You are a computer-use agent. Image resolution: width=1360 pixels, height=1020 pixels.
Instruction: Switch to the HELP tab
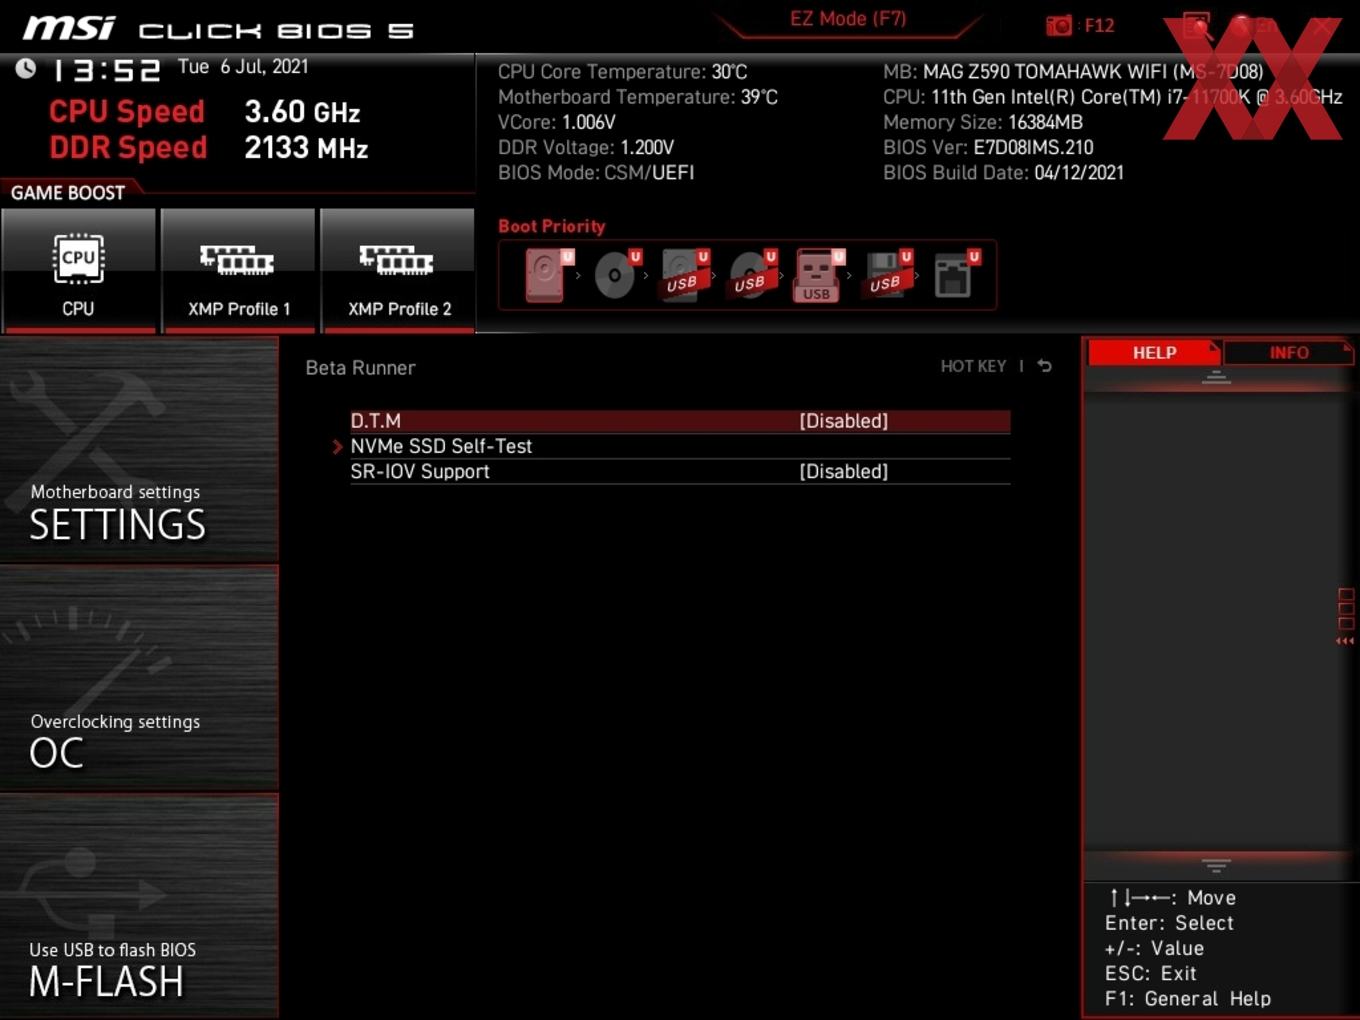[x=1154, y=352]
